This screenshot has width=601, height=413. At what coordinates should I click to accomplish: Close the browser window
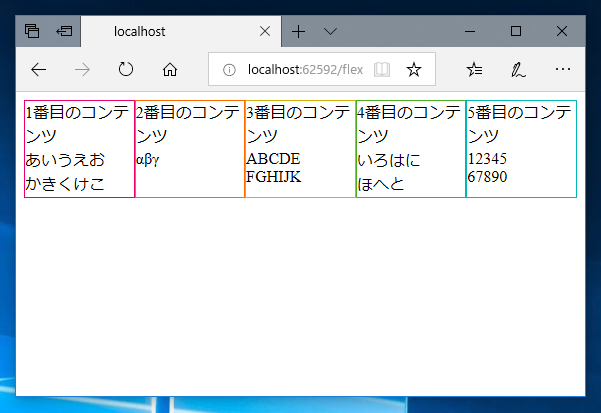(x=562, y=31)
